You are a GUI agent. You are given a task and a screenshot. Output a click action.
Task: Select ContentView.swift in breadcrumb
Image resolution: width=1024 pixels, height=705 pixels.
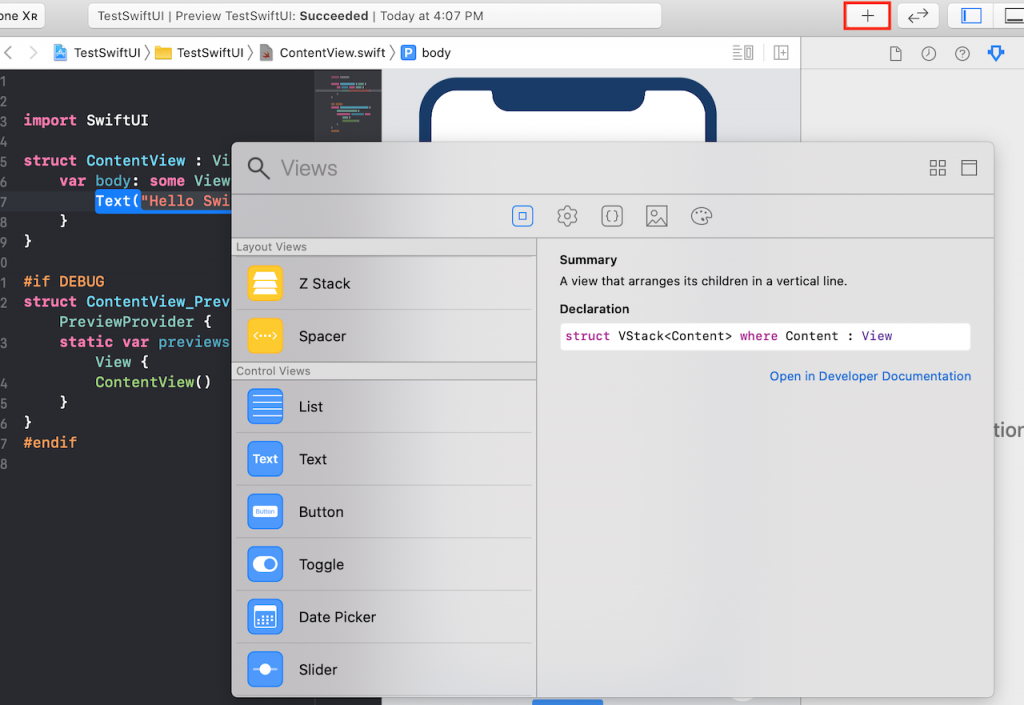click(323, 53)
